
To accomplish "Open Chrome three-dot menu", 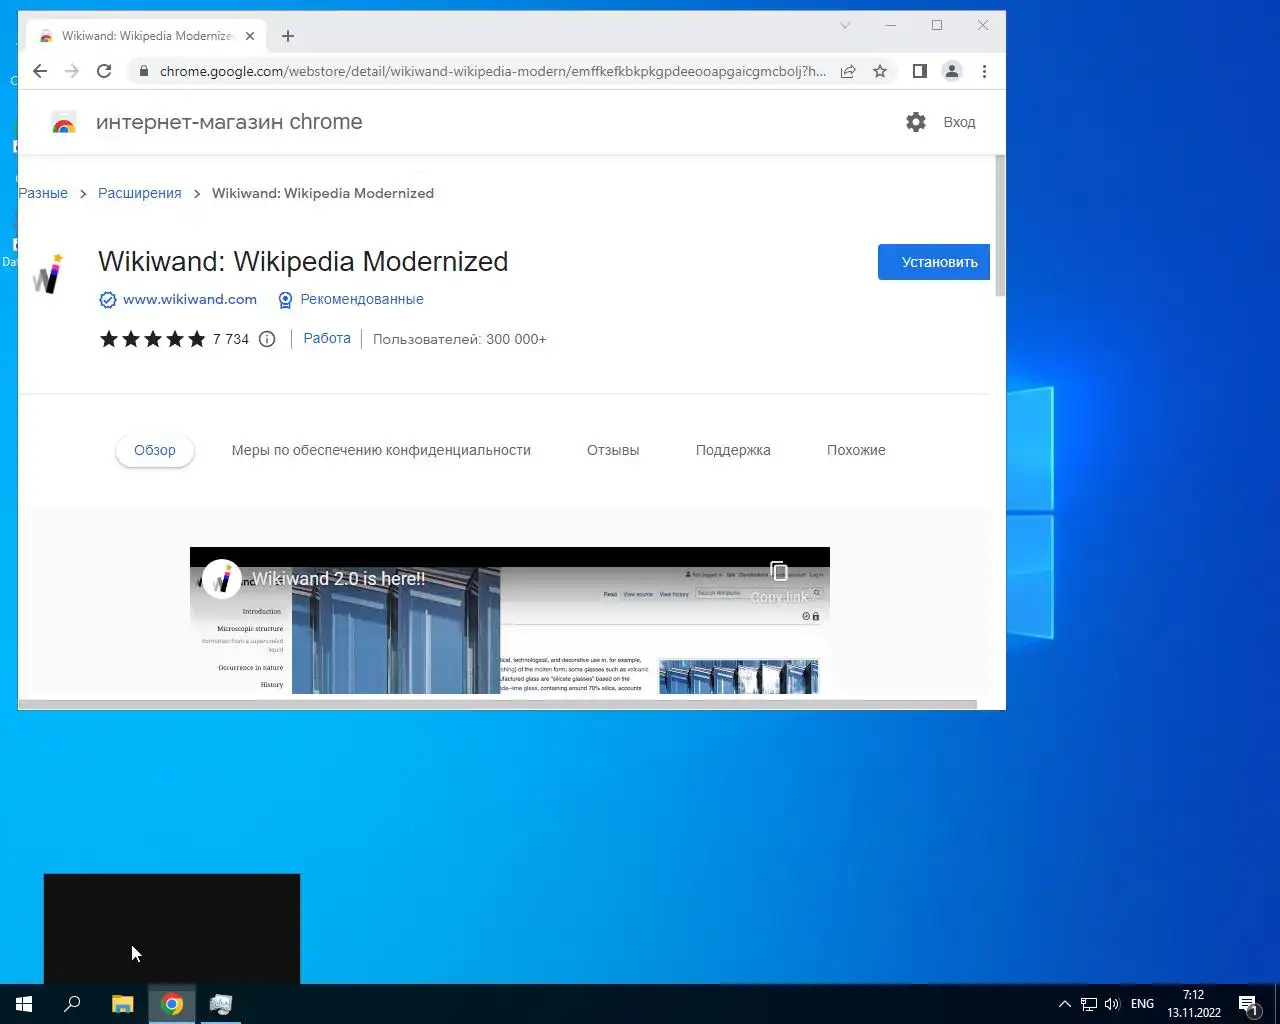I will pos(985,71).
